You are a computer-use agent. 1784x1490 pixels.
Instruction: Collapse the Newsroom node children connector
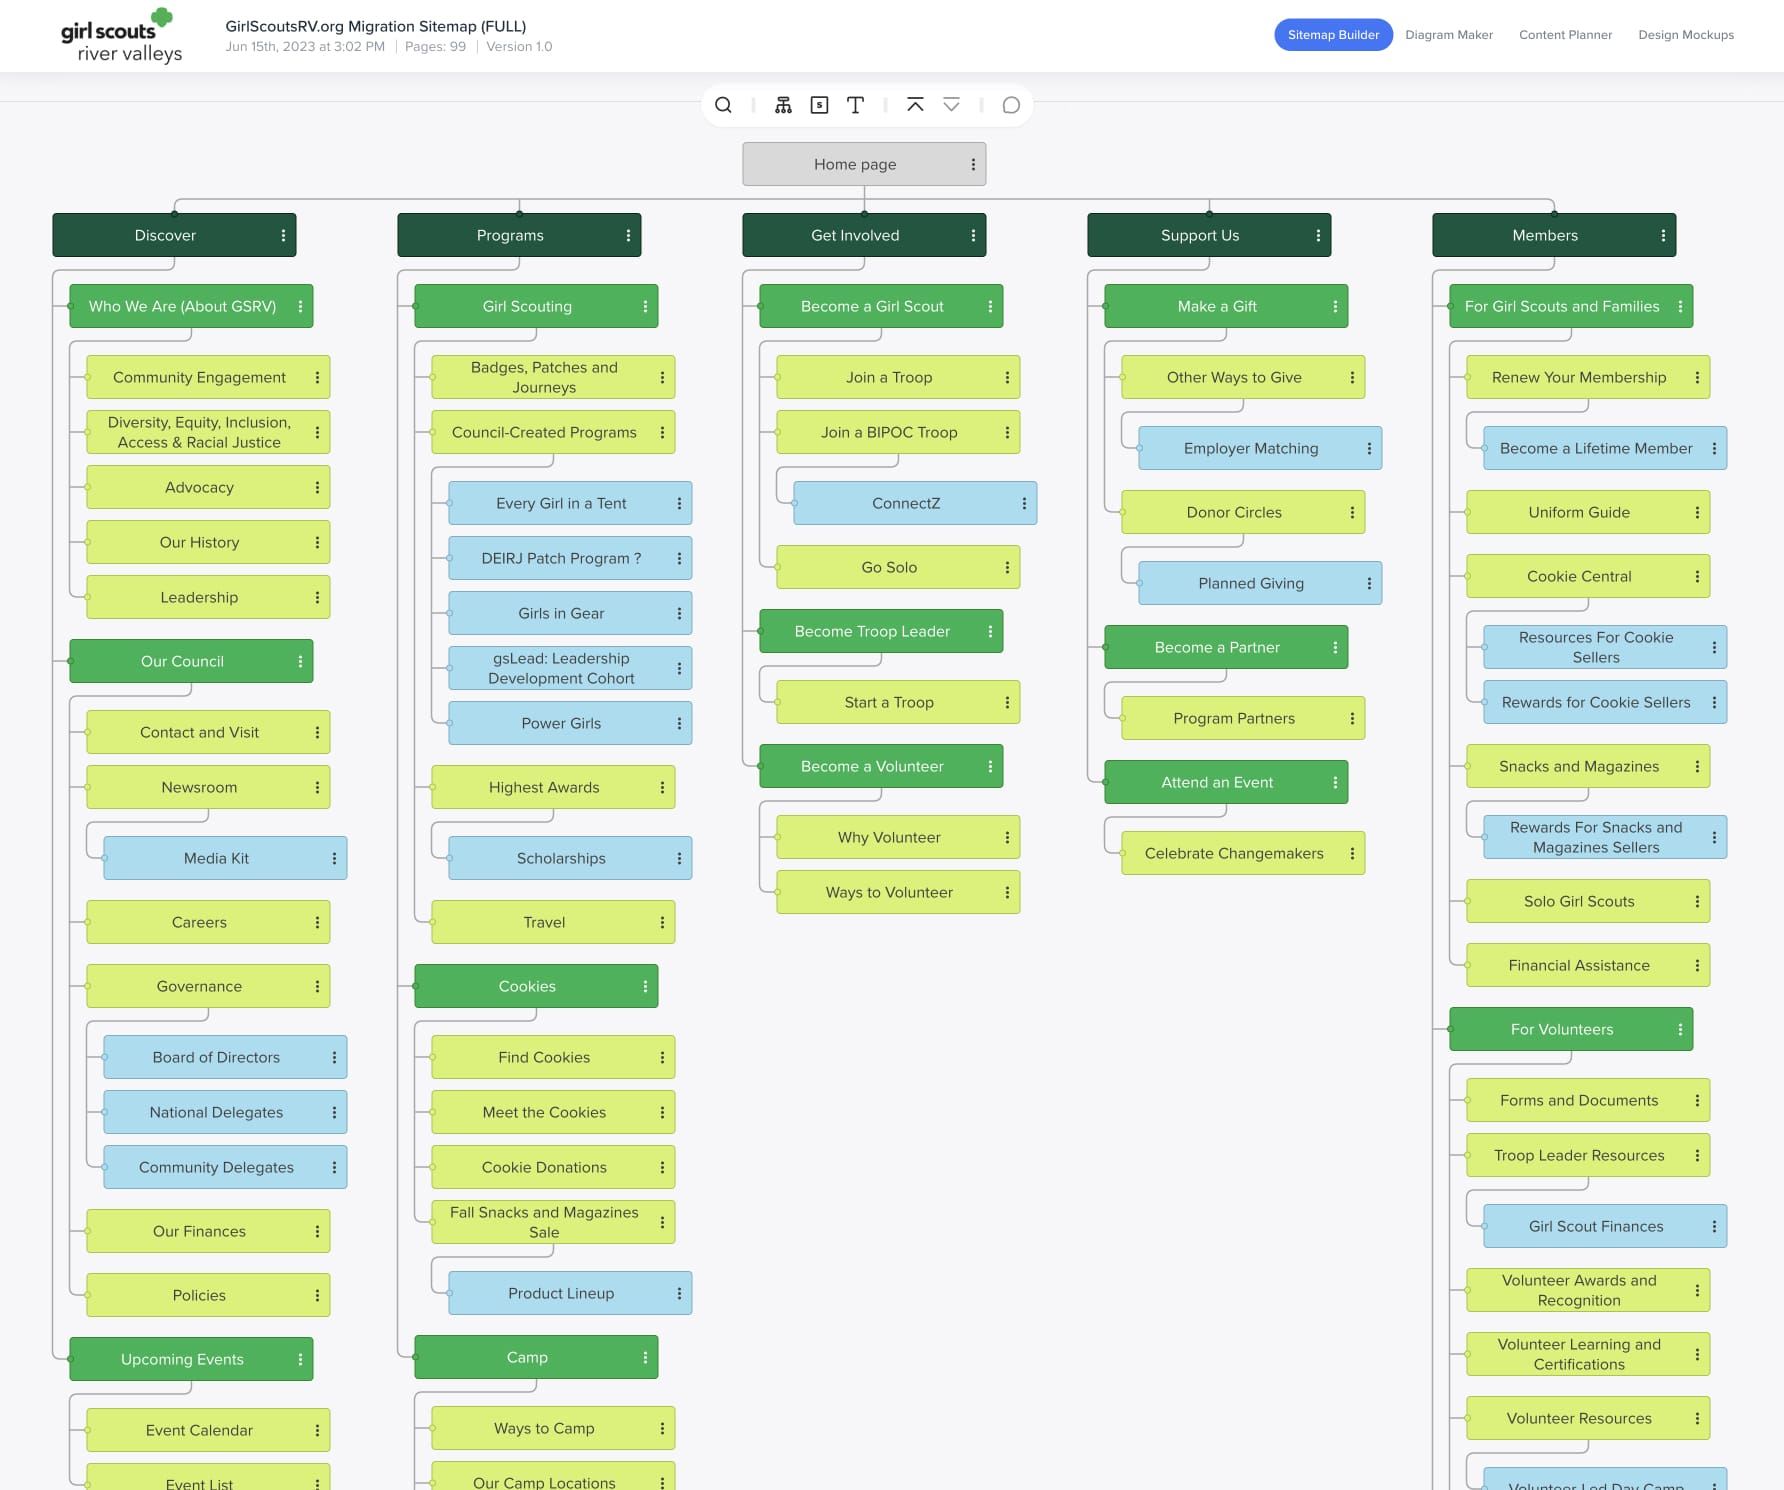pos(88,787)
